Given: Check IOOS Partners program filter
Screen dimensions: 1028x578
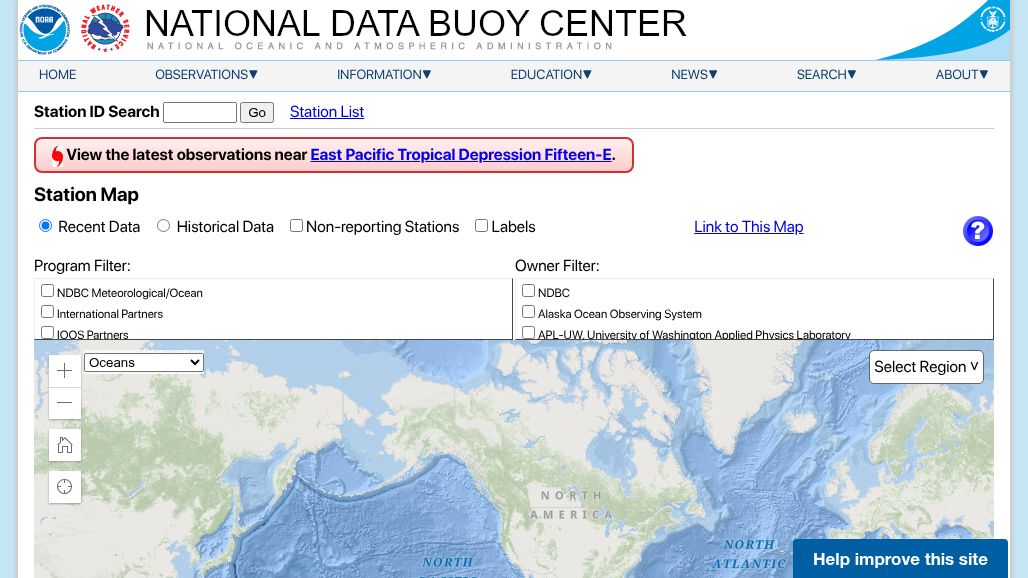Looking at the screenshot, I should [47, 332].
